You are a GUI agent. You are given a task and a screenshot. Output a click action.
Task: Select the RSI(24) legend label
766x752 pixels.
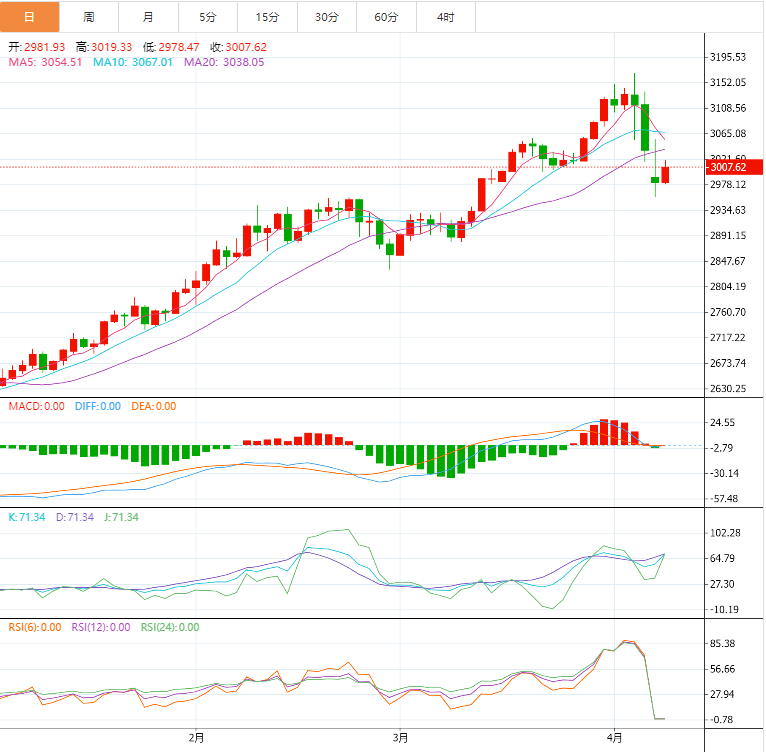[x=172, y=628]
